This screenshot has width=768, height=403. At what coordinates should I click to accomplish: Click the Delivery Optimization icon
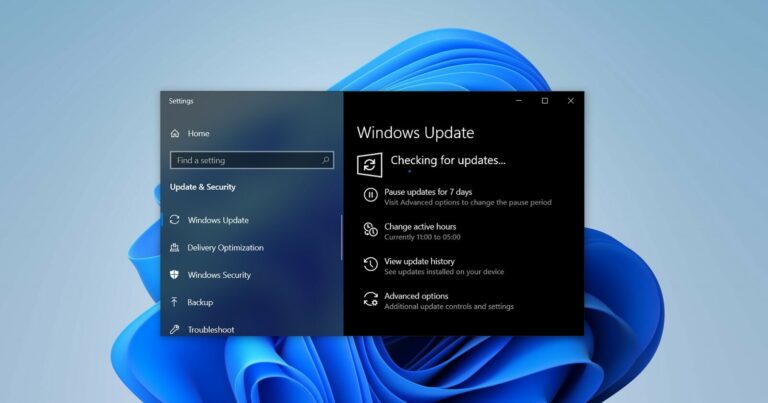click(174, 247)
